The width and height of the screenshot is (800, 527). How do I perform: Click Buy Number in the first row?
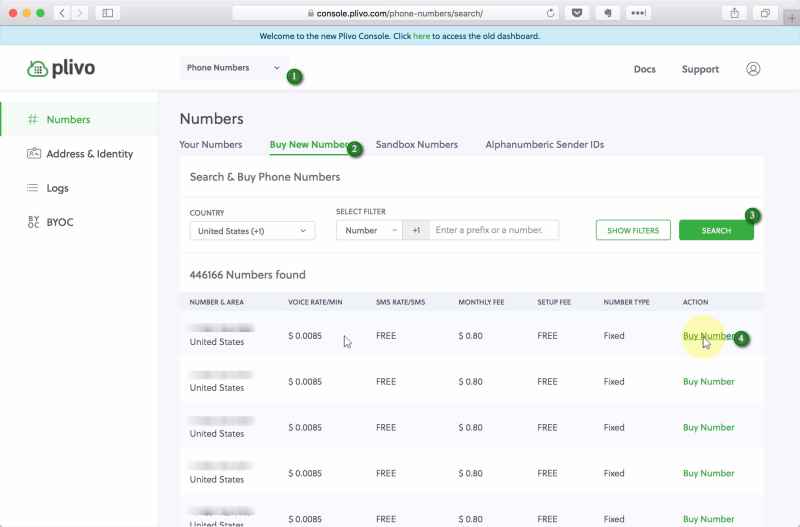point(709,336)
